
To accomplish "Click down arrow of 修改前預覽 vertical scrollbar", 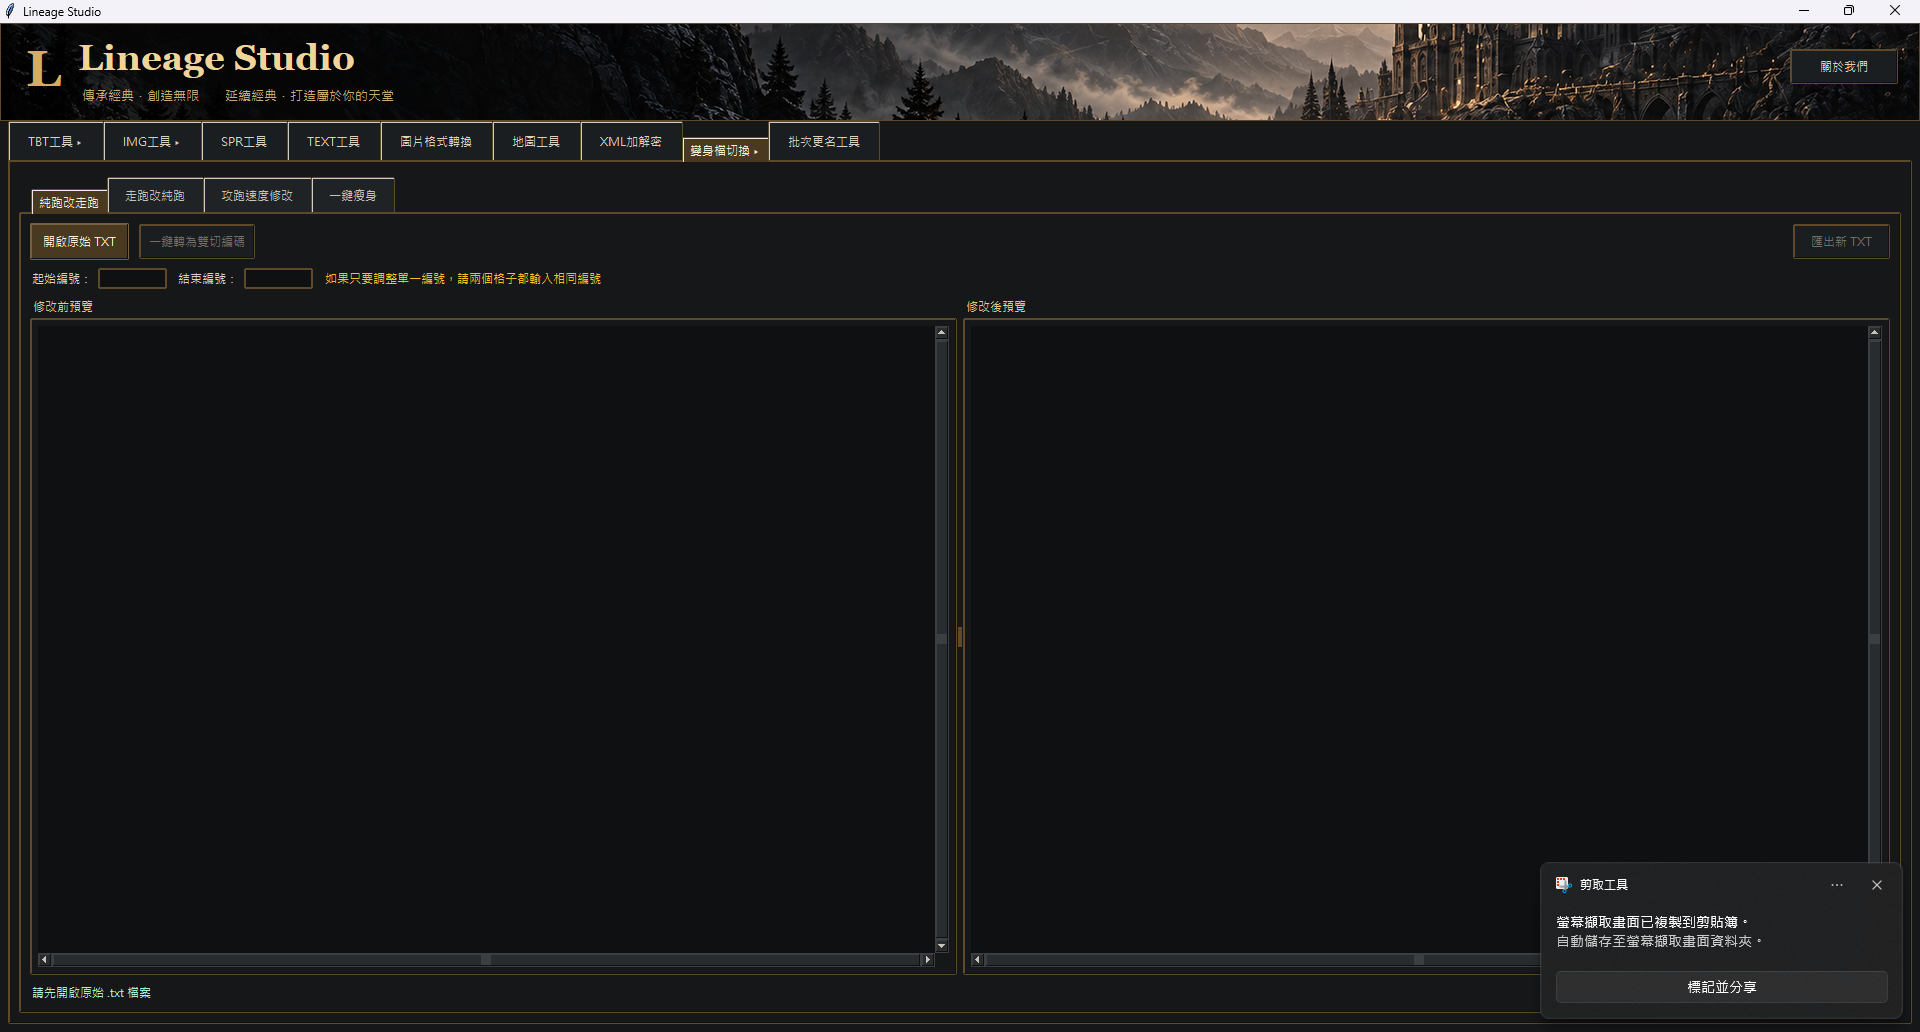I will pos(941,945).
